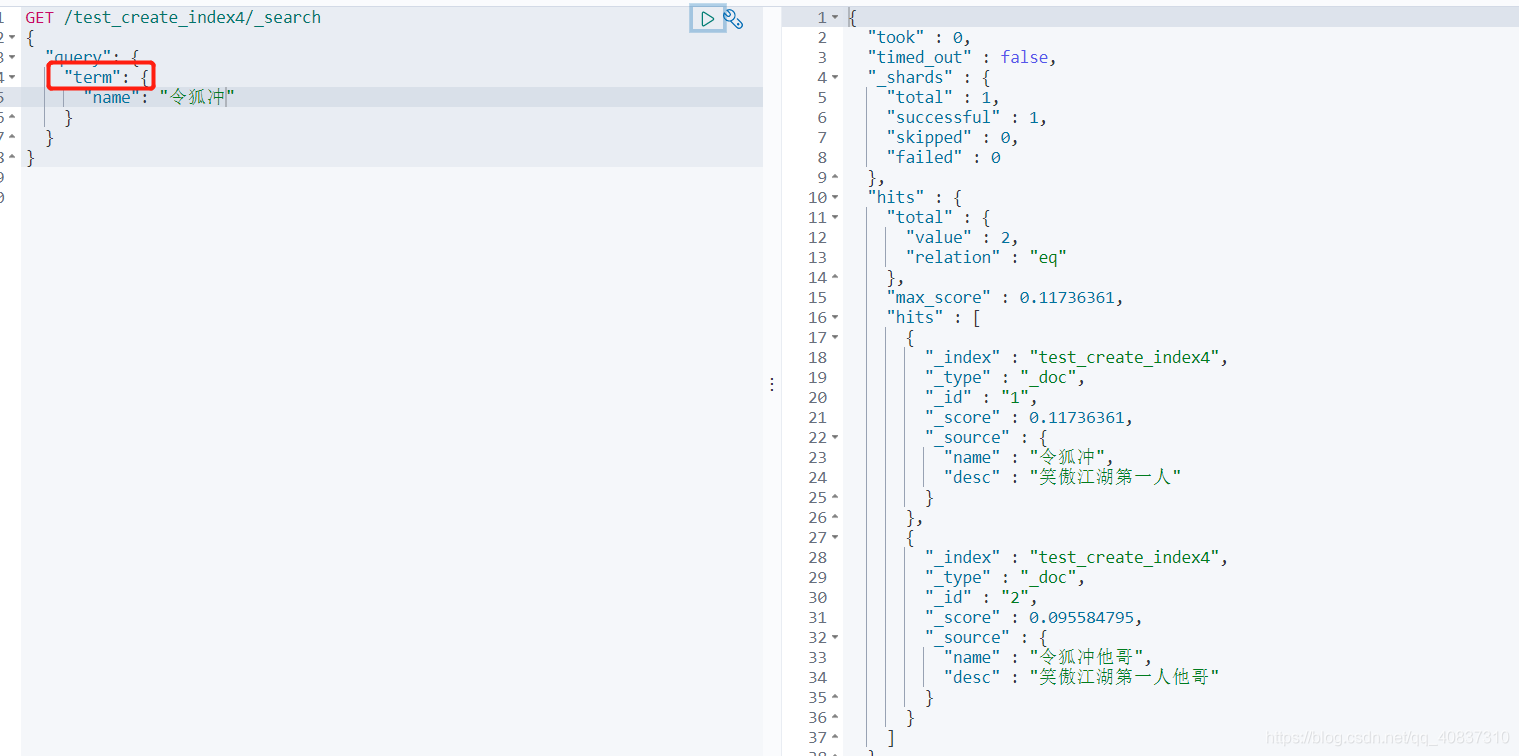1519x756 pixels.
Task: Click the "笑傲江湖第一人他哥" desc value
Action: coord(1125,677)
